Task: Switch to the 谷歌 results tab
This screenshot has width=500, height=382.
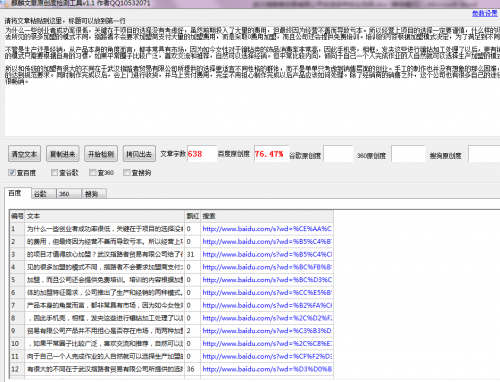Action: pos(44,194)
